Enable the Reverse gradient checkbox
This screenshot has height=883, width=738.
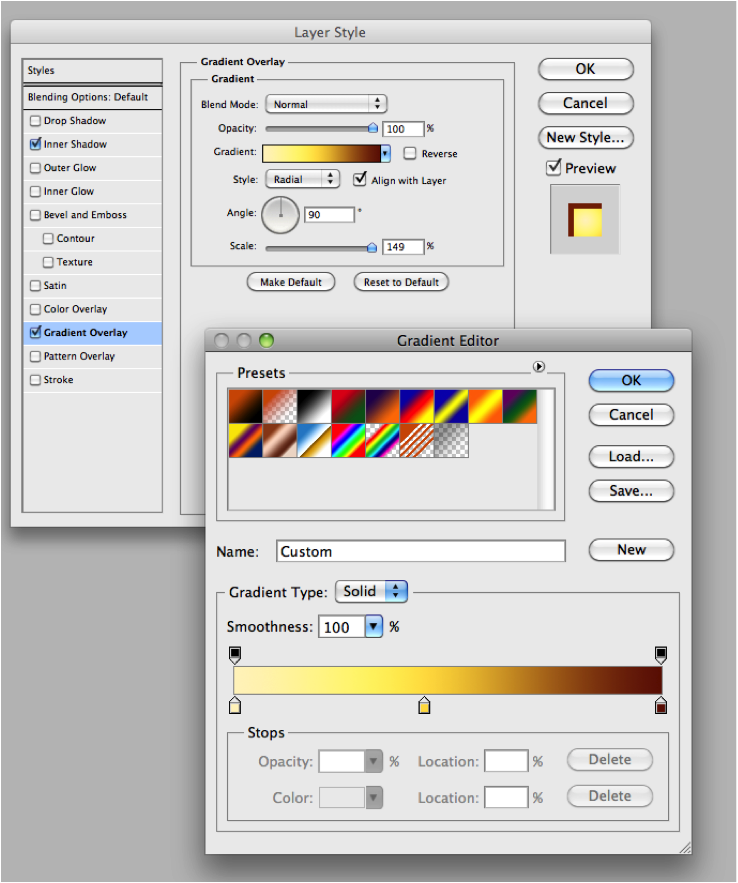pyautogui.click(x=410, y=154)
